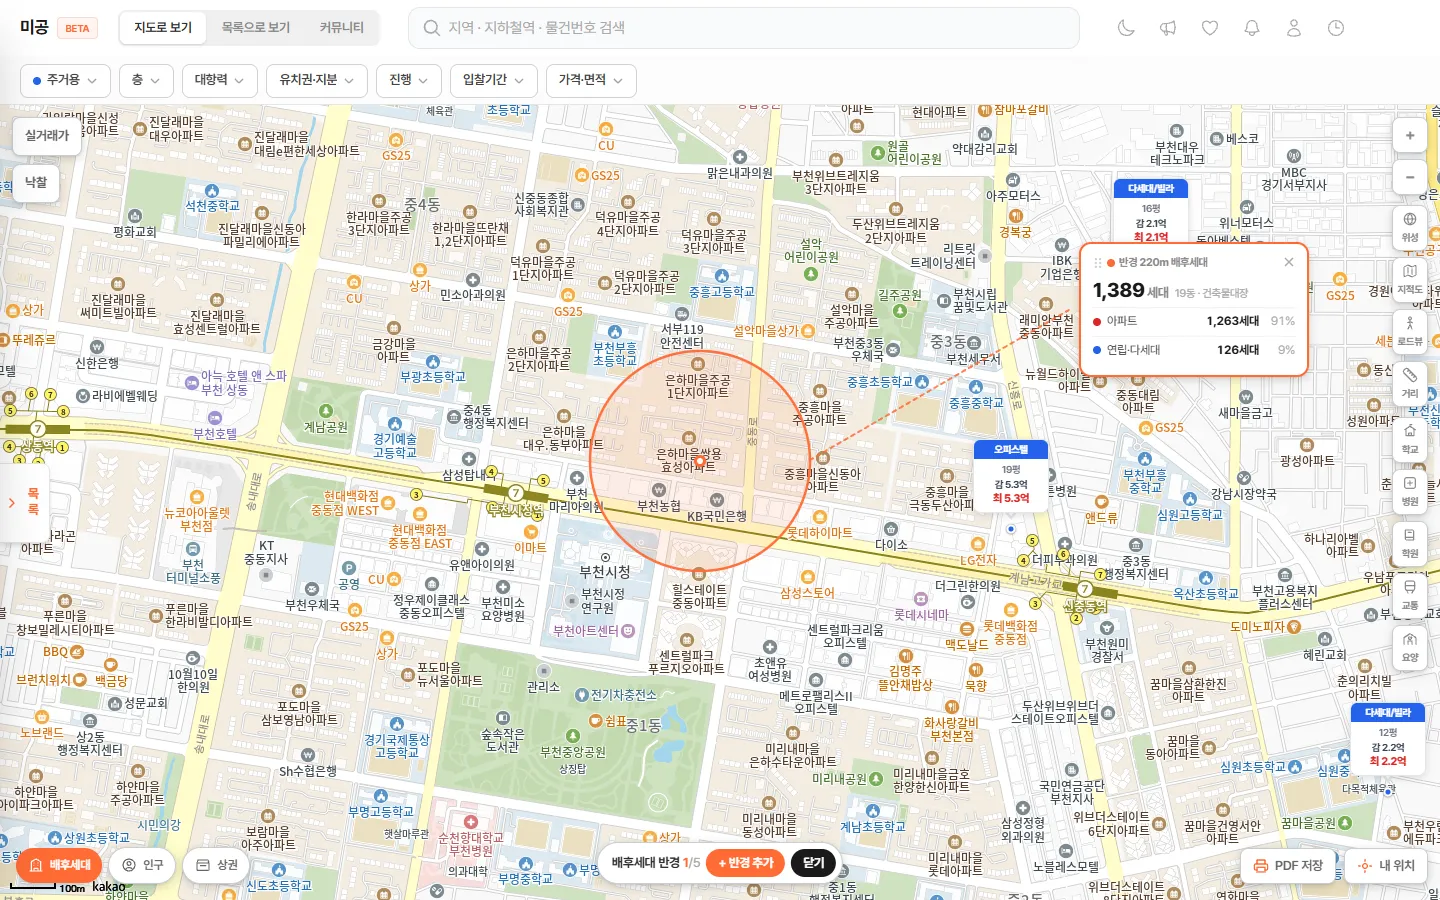Open the 입찰기간 filter dropdown
This screenshot has width=1440, height=900.
pos(494,80)
